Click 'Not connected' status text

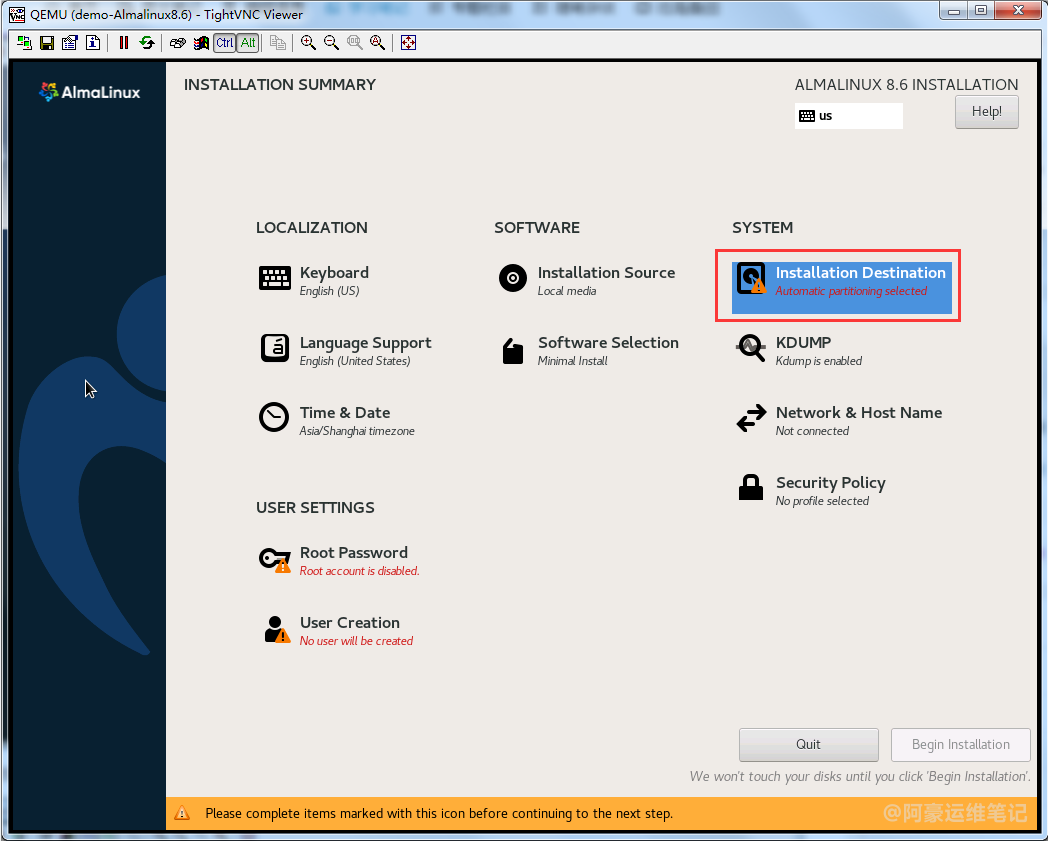812,431
